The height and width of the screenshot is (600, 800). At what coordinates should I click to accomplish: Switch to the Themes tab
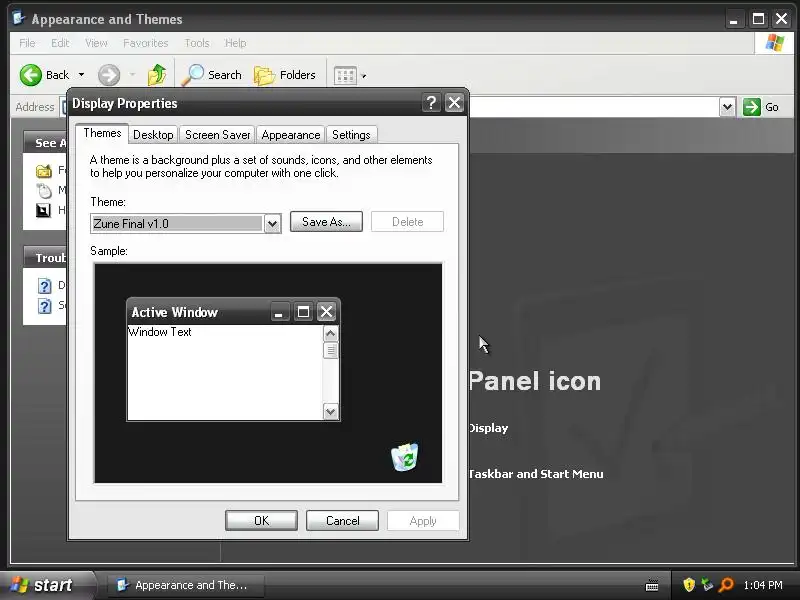102,133
